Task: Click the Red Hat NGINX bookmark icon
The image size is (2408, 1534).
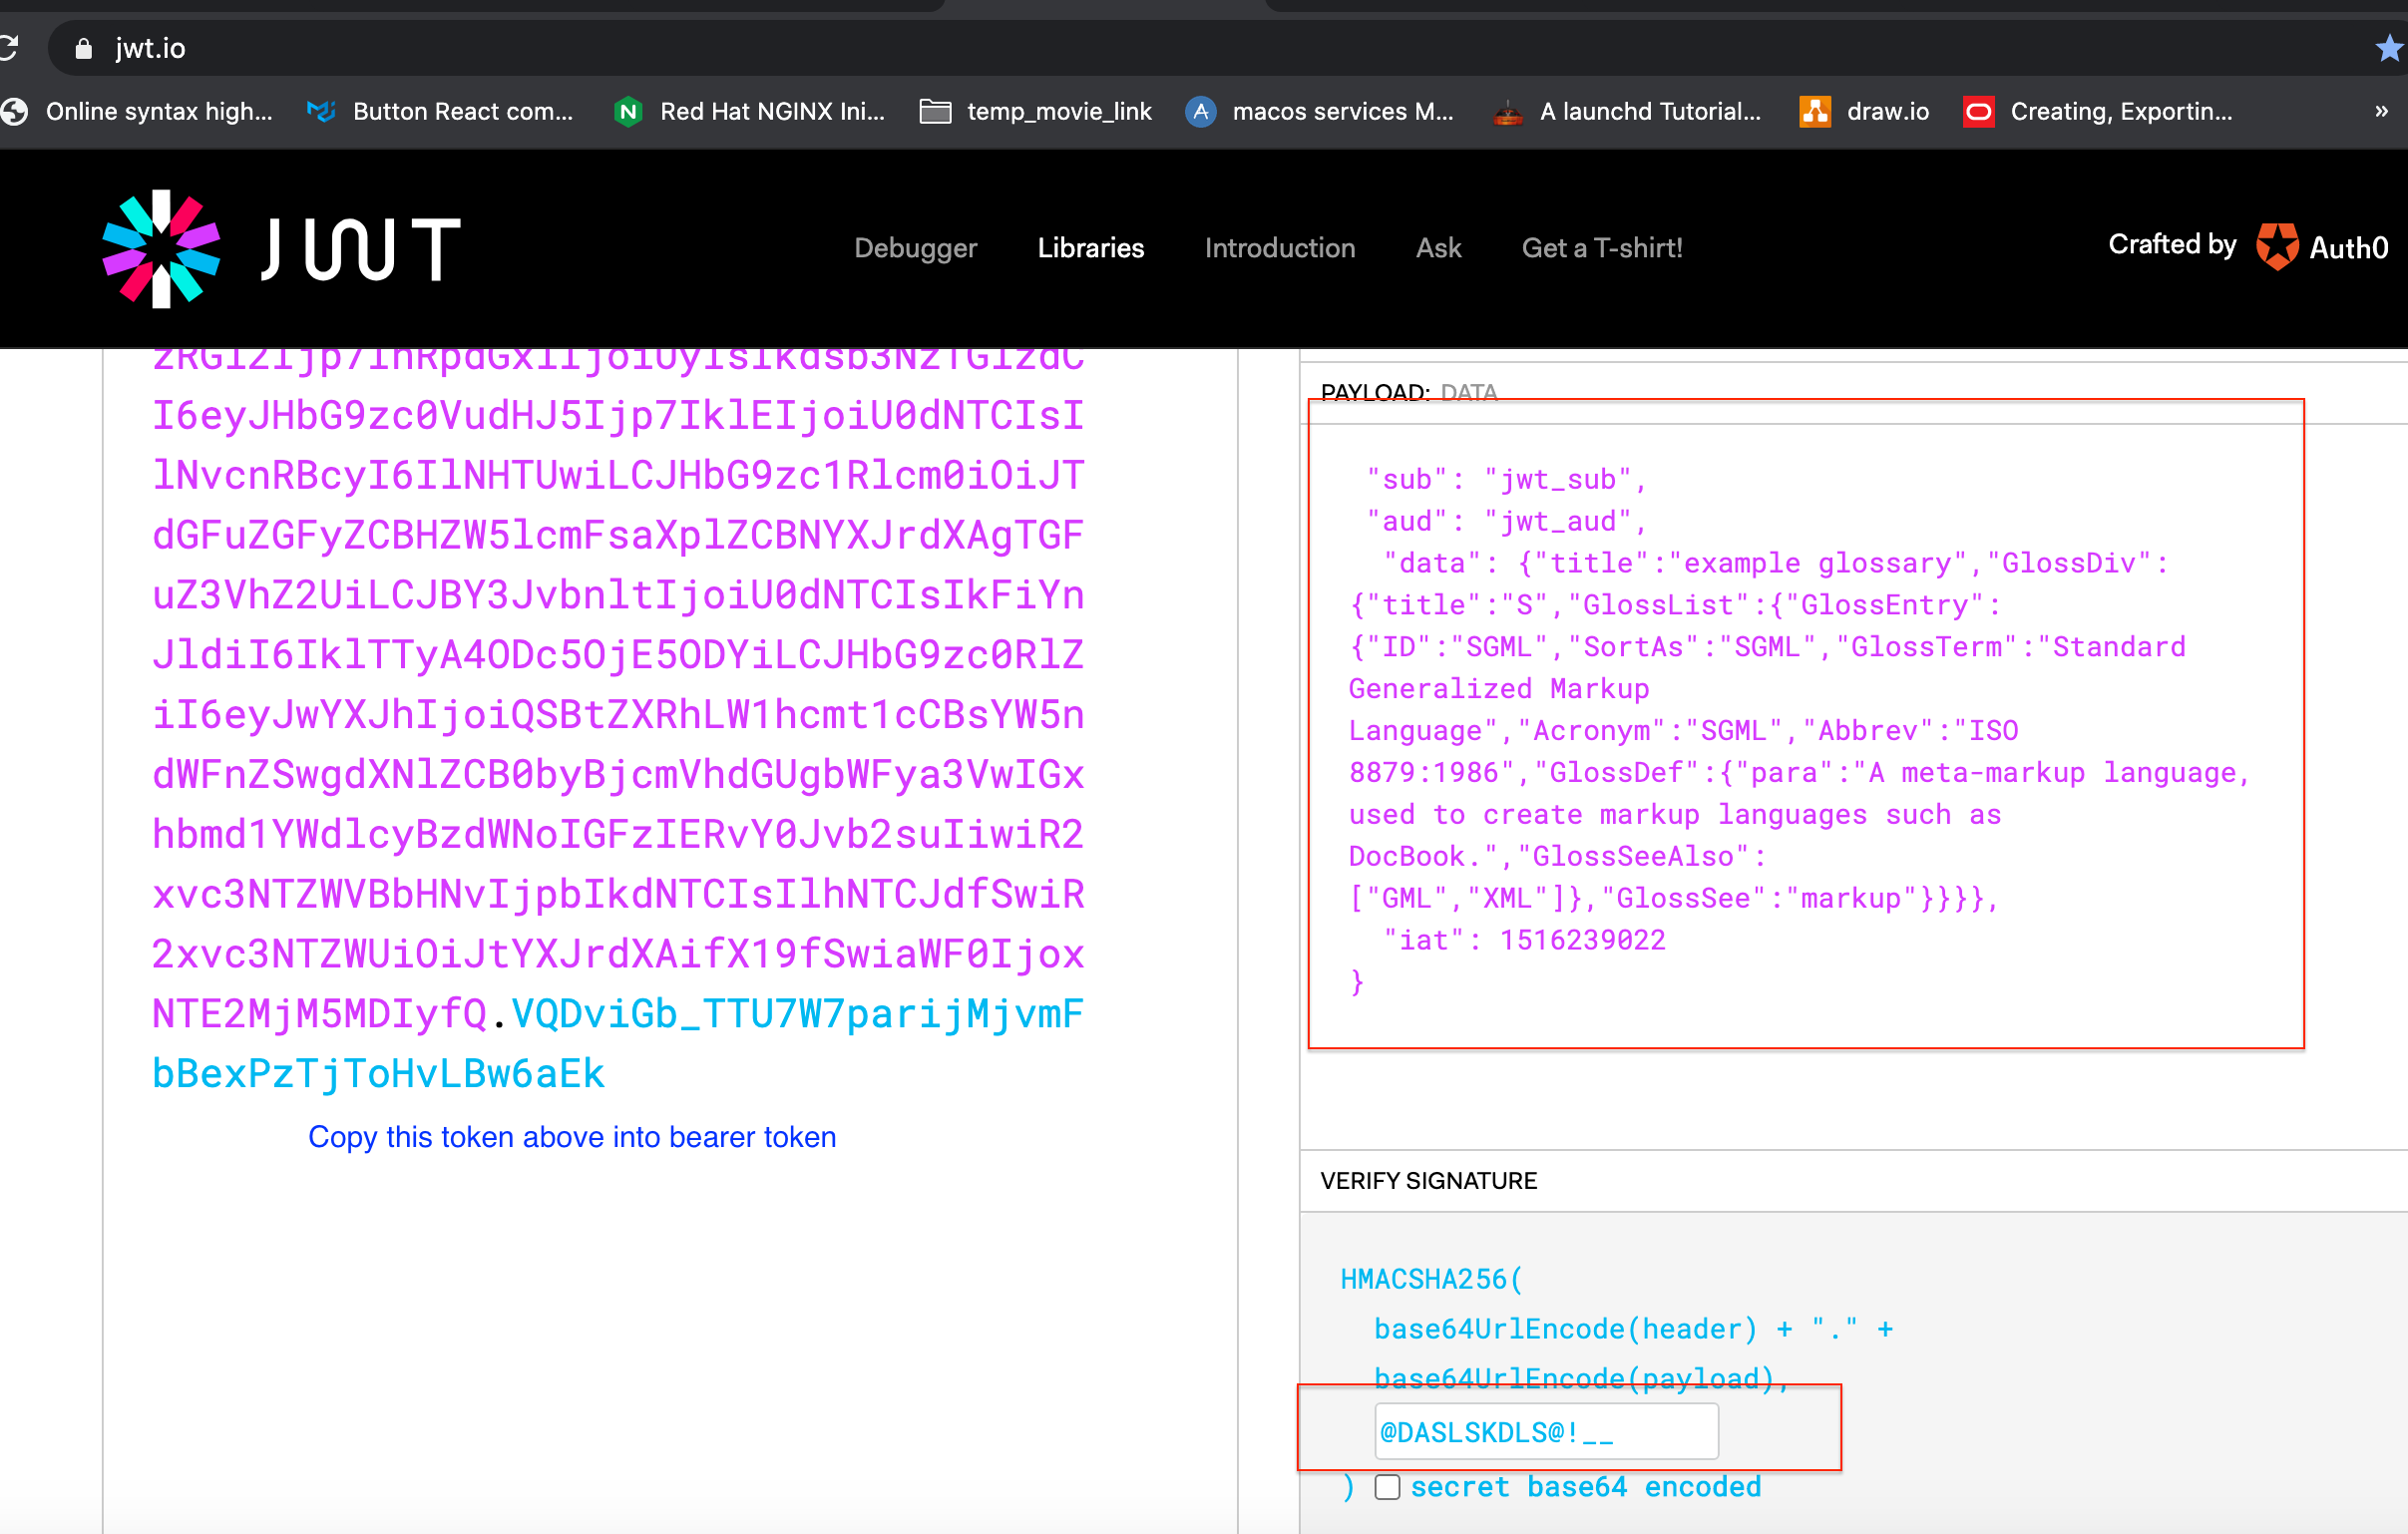Action: 628,111
